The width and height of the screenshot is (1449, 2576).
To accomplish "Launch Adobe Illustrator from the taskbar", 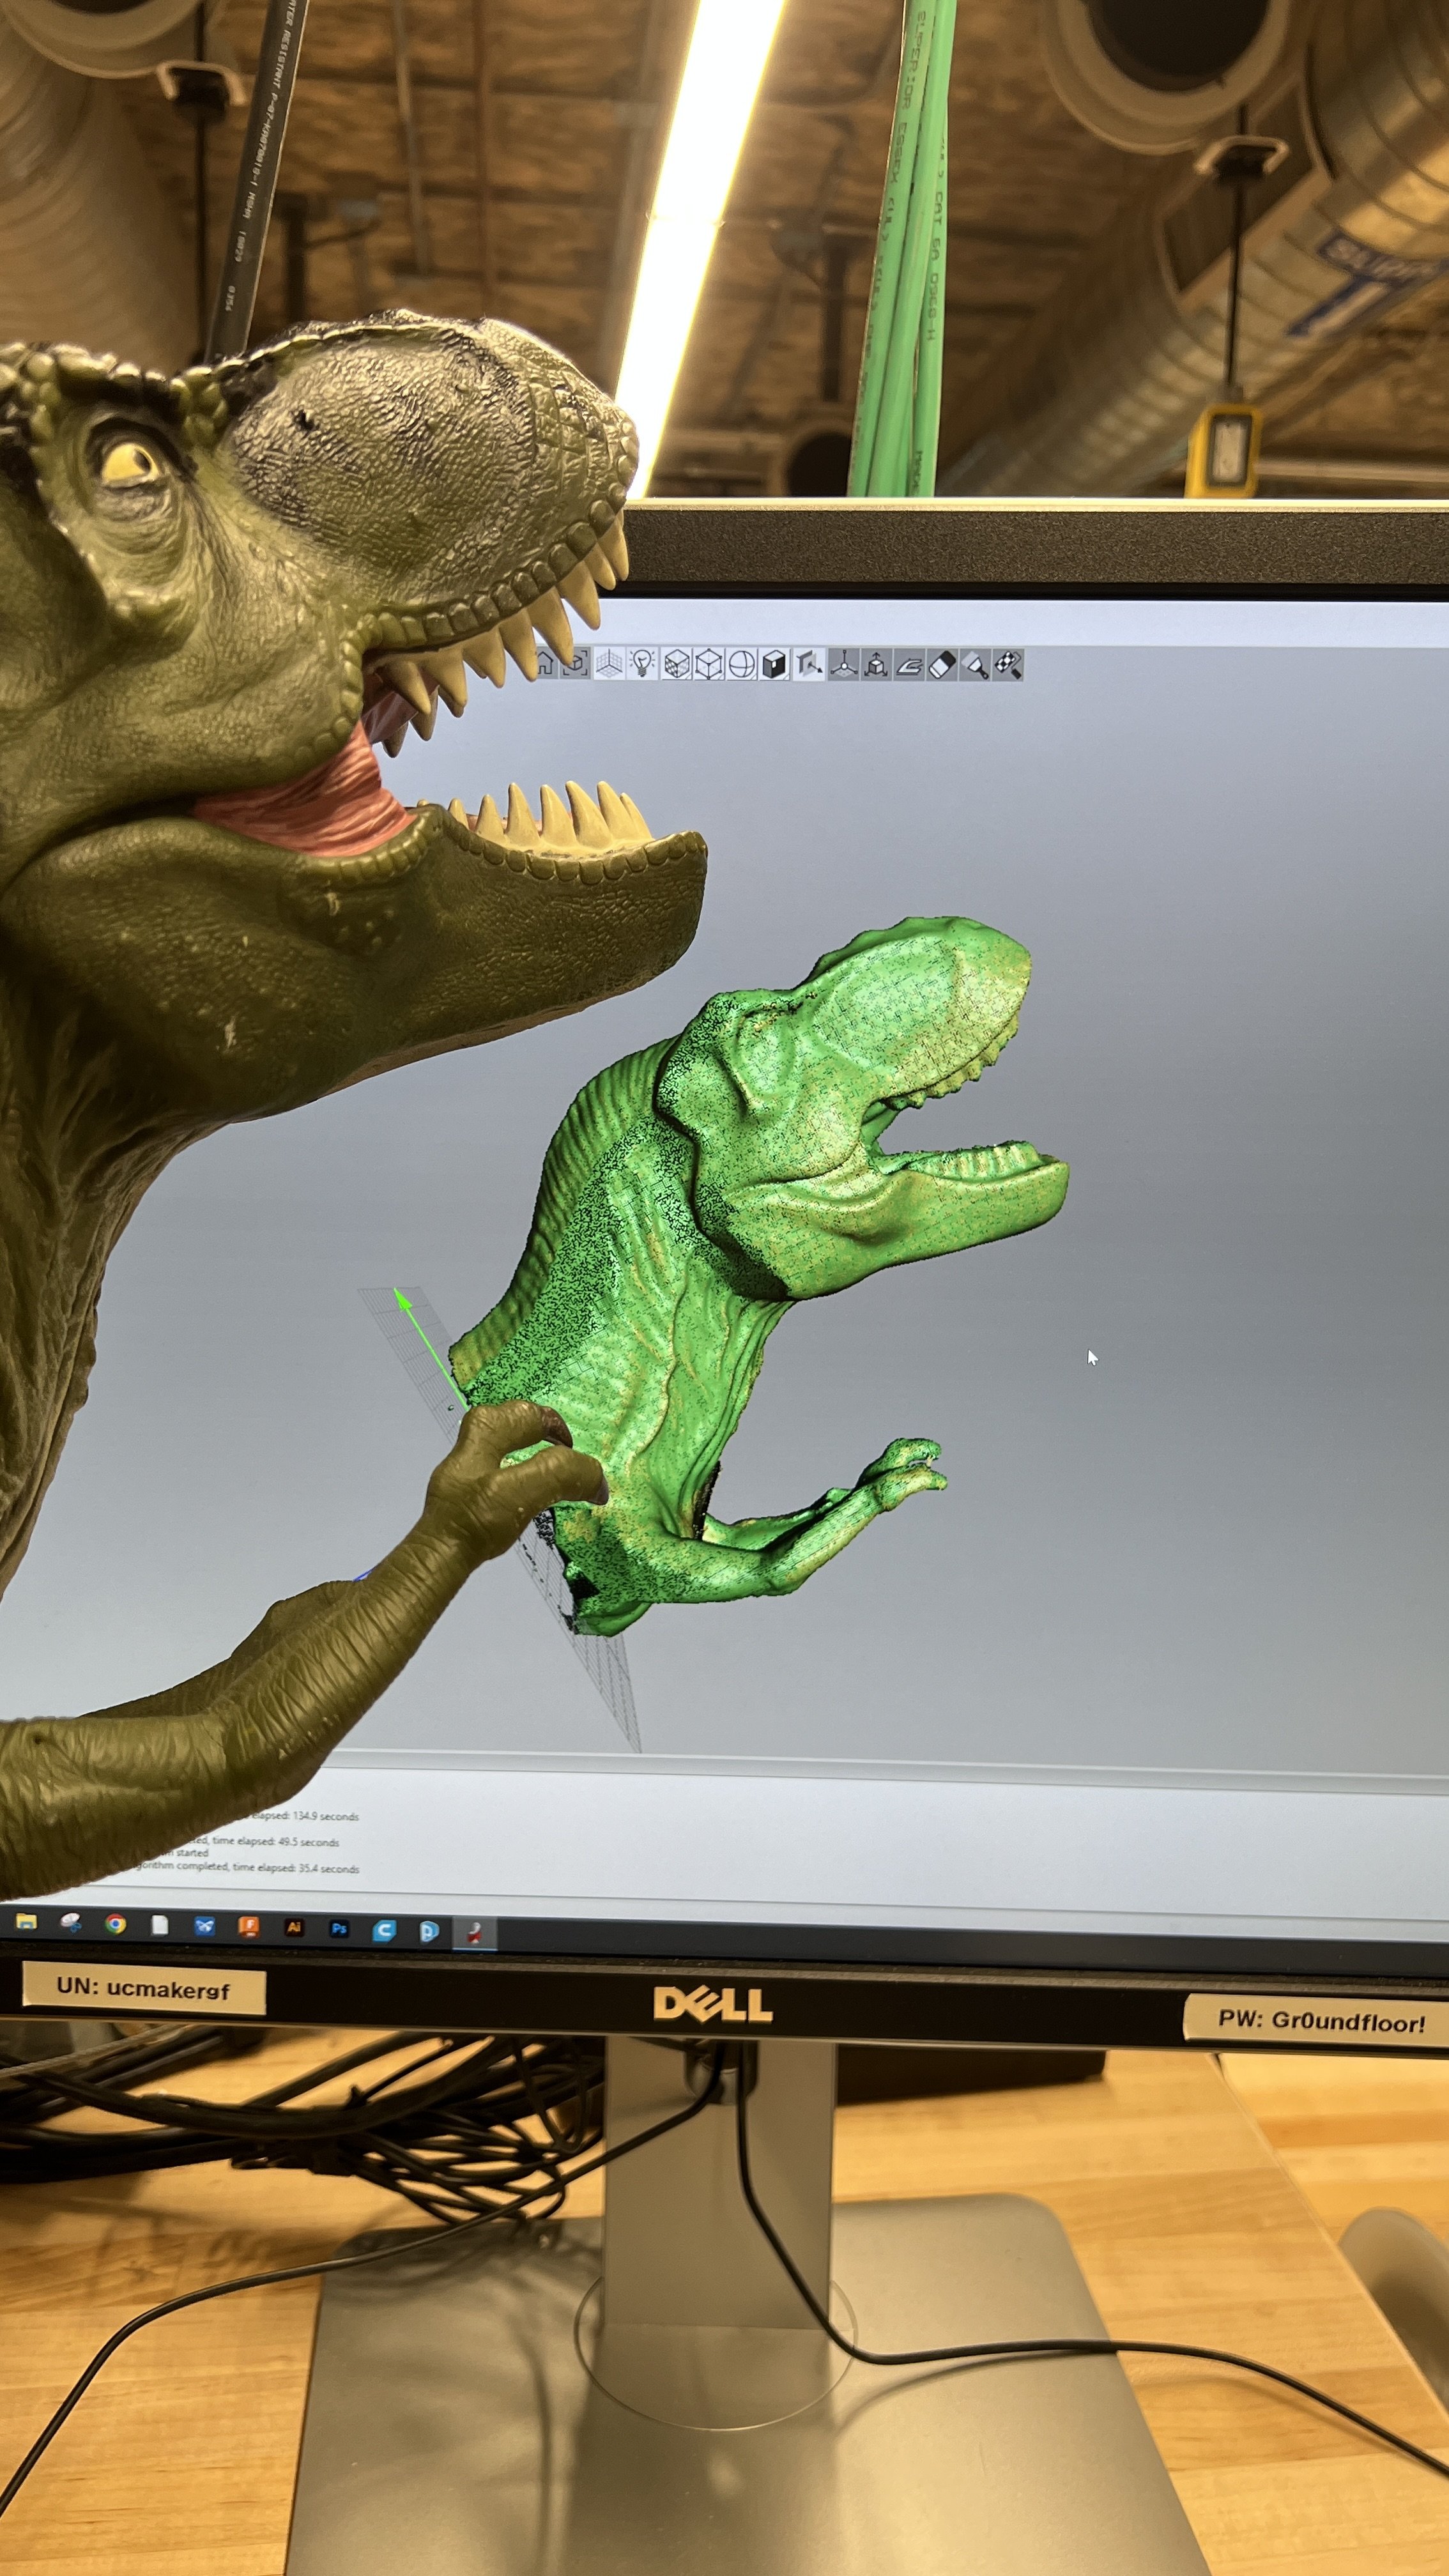I will pyautogui.click(x=294, y=1927).
